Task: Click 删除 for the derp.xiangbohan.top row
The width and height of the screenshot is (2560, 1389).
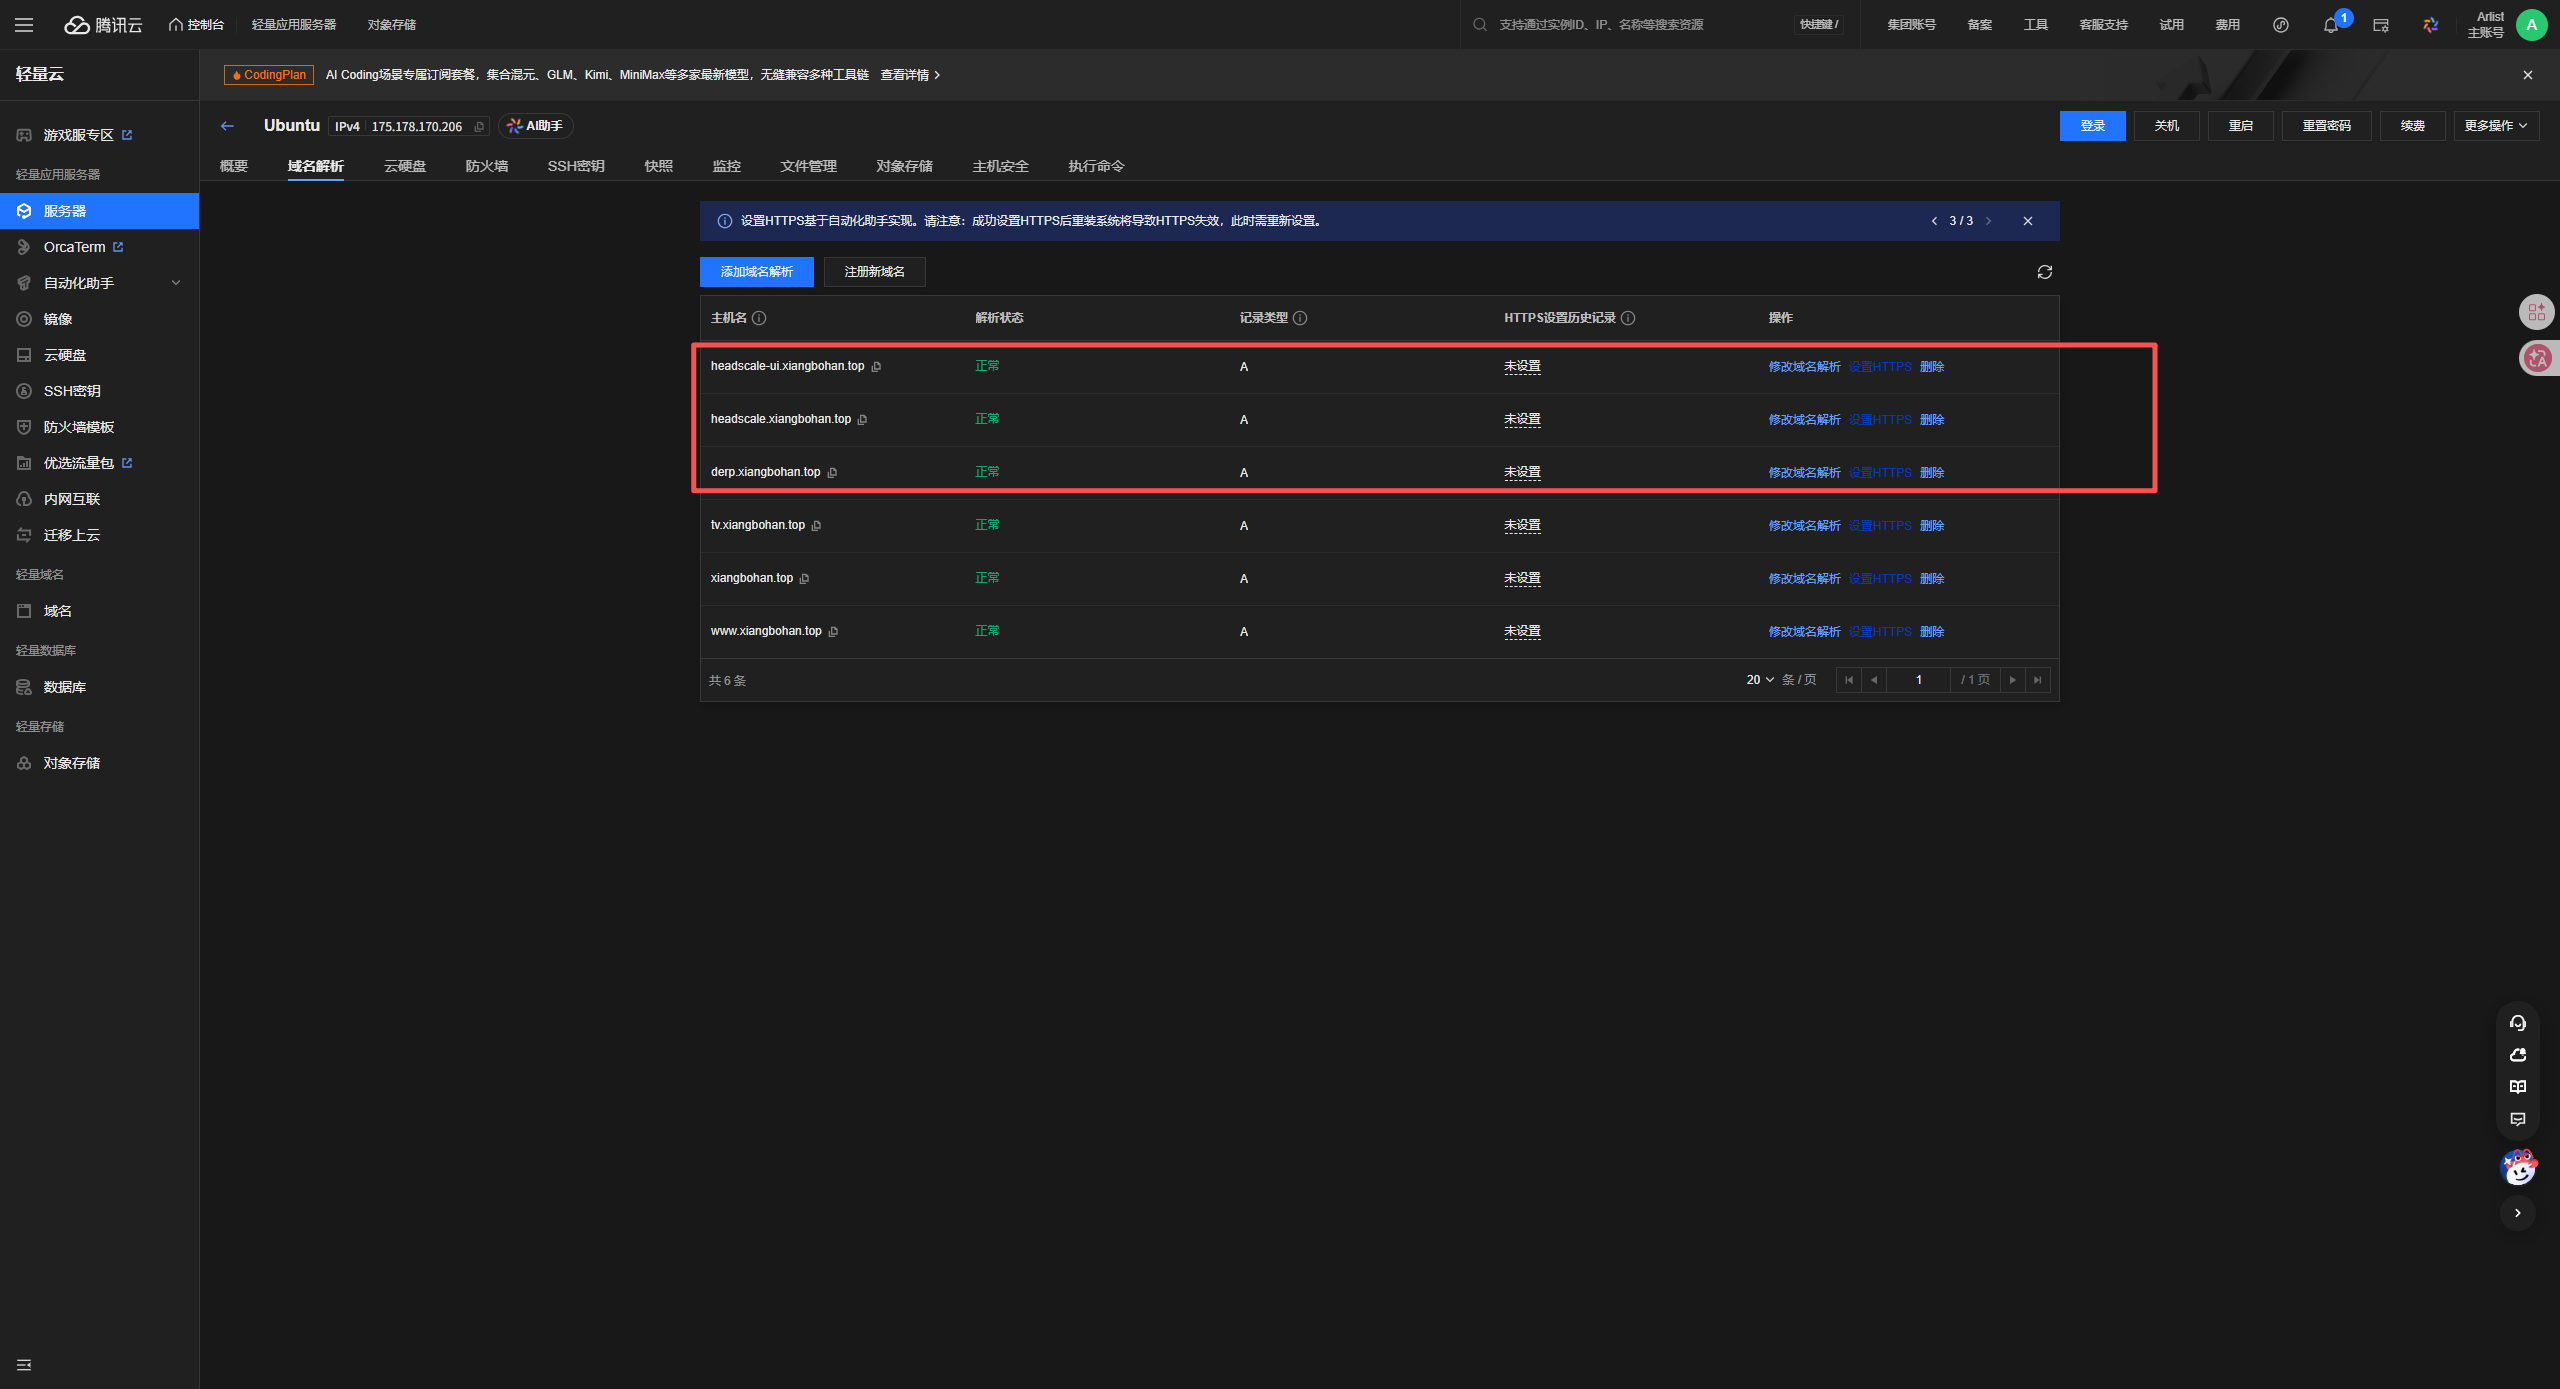Action: (1932, 473)
